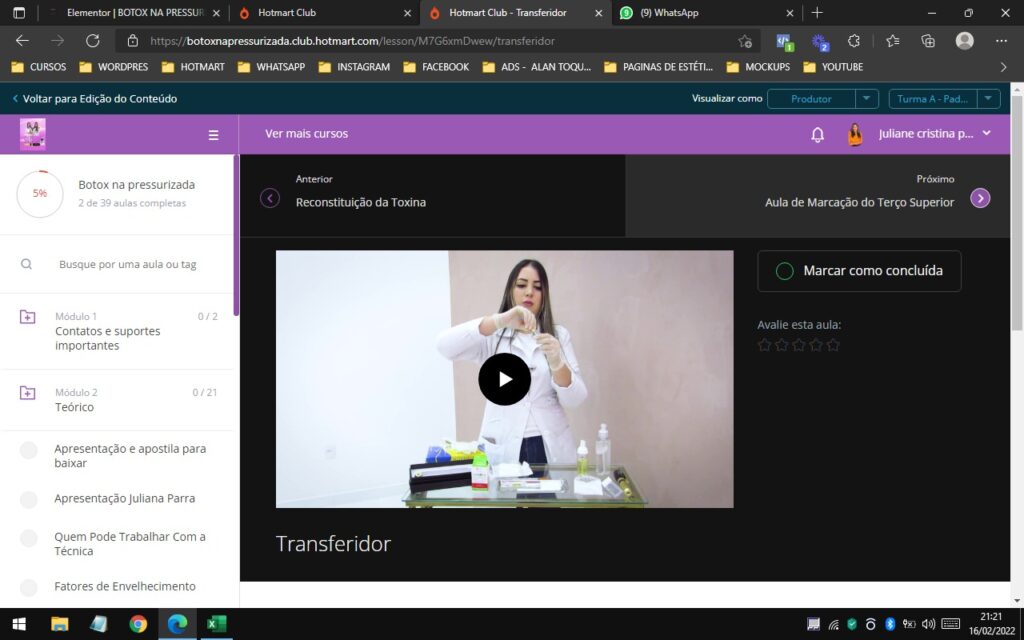
Task: Go to previous lesson arrow icon
Action: 269,198
